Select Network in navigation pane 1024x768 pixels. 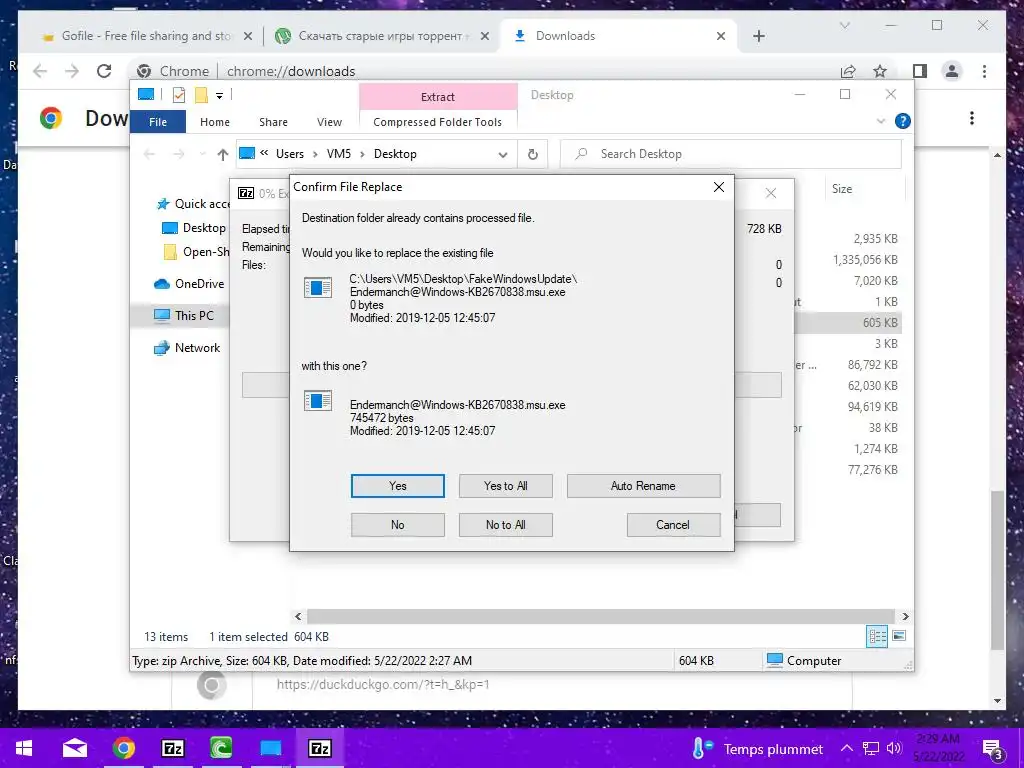(x=187, y=348)
